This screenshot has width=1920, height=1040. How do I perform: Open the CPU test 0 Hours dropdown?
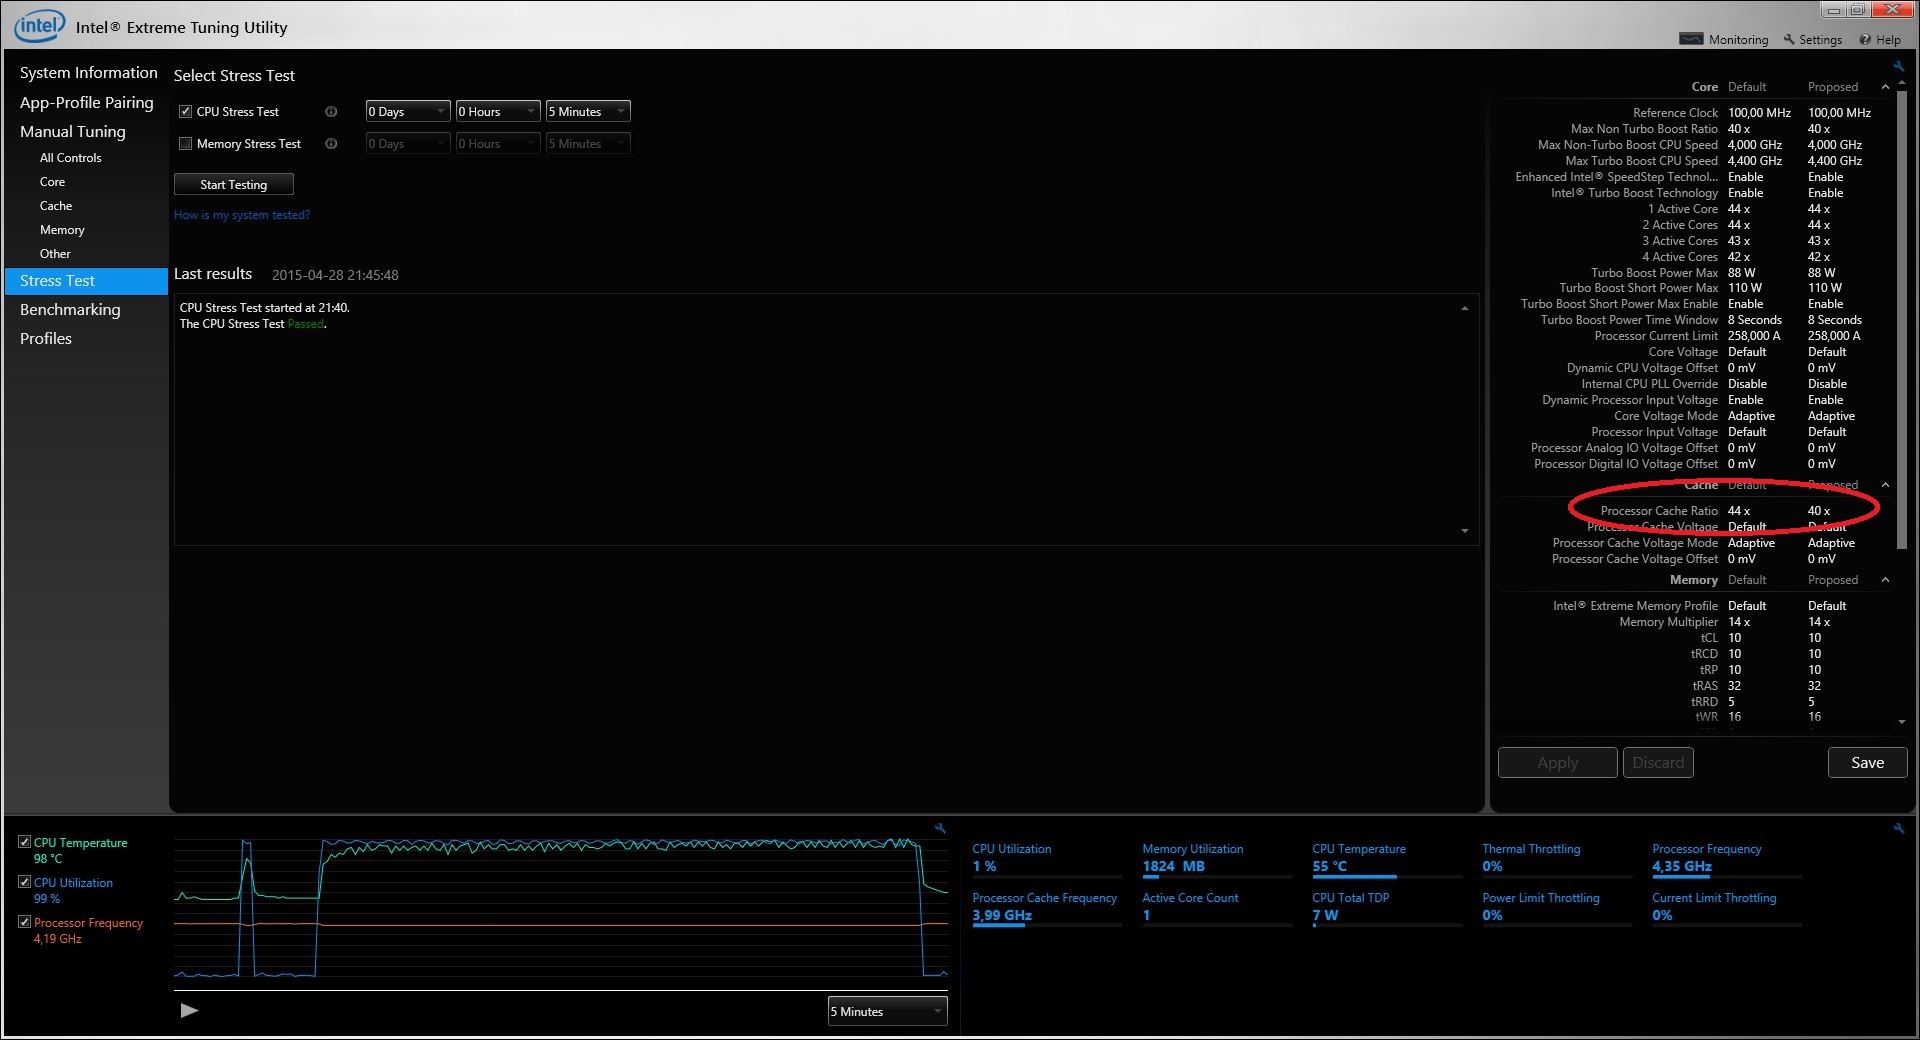click(x=498, y=111)
